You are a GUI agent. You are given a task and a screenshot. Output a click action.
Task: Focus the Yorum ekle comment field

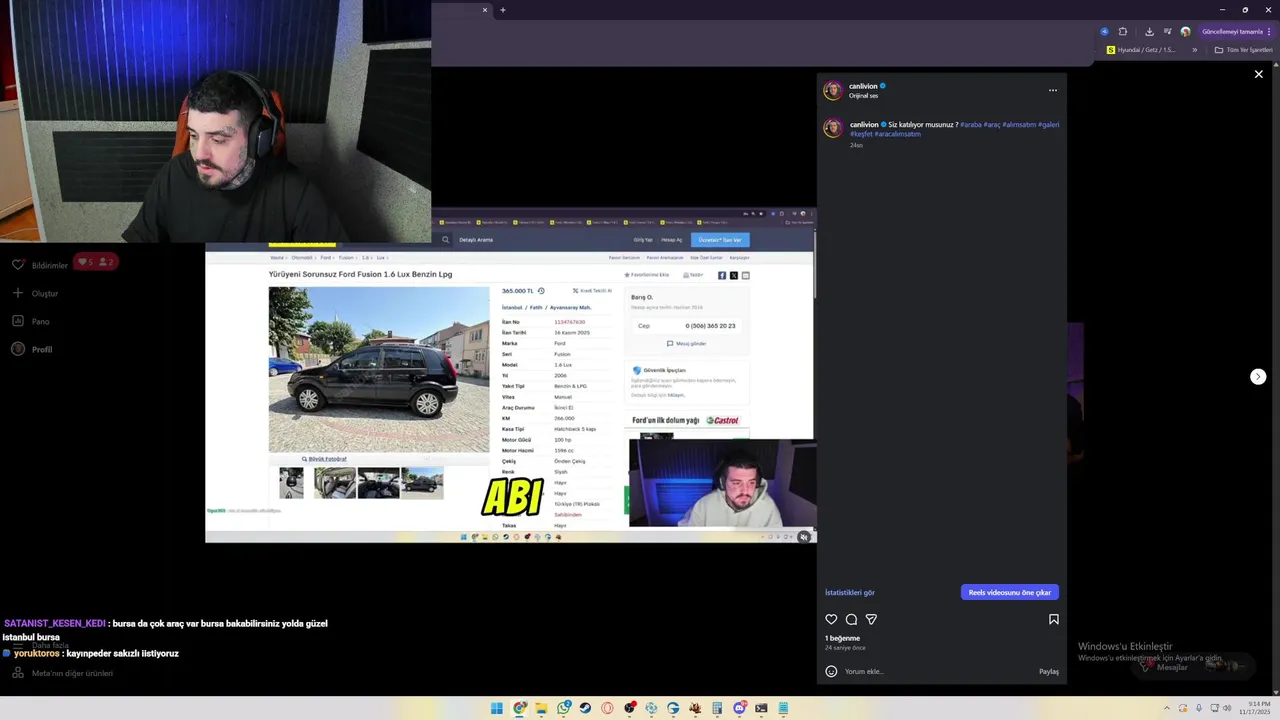[x=940, y=671]
